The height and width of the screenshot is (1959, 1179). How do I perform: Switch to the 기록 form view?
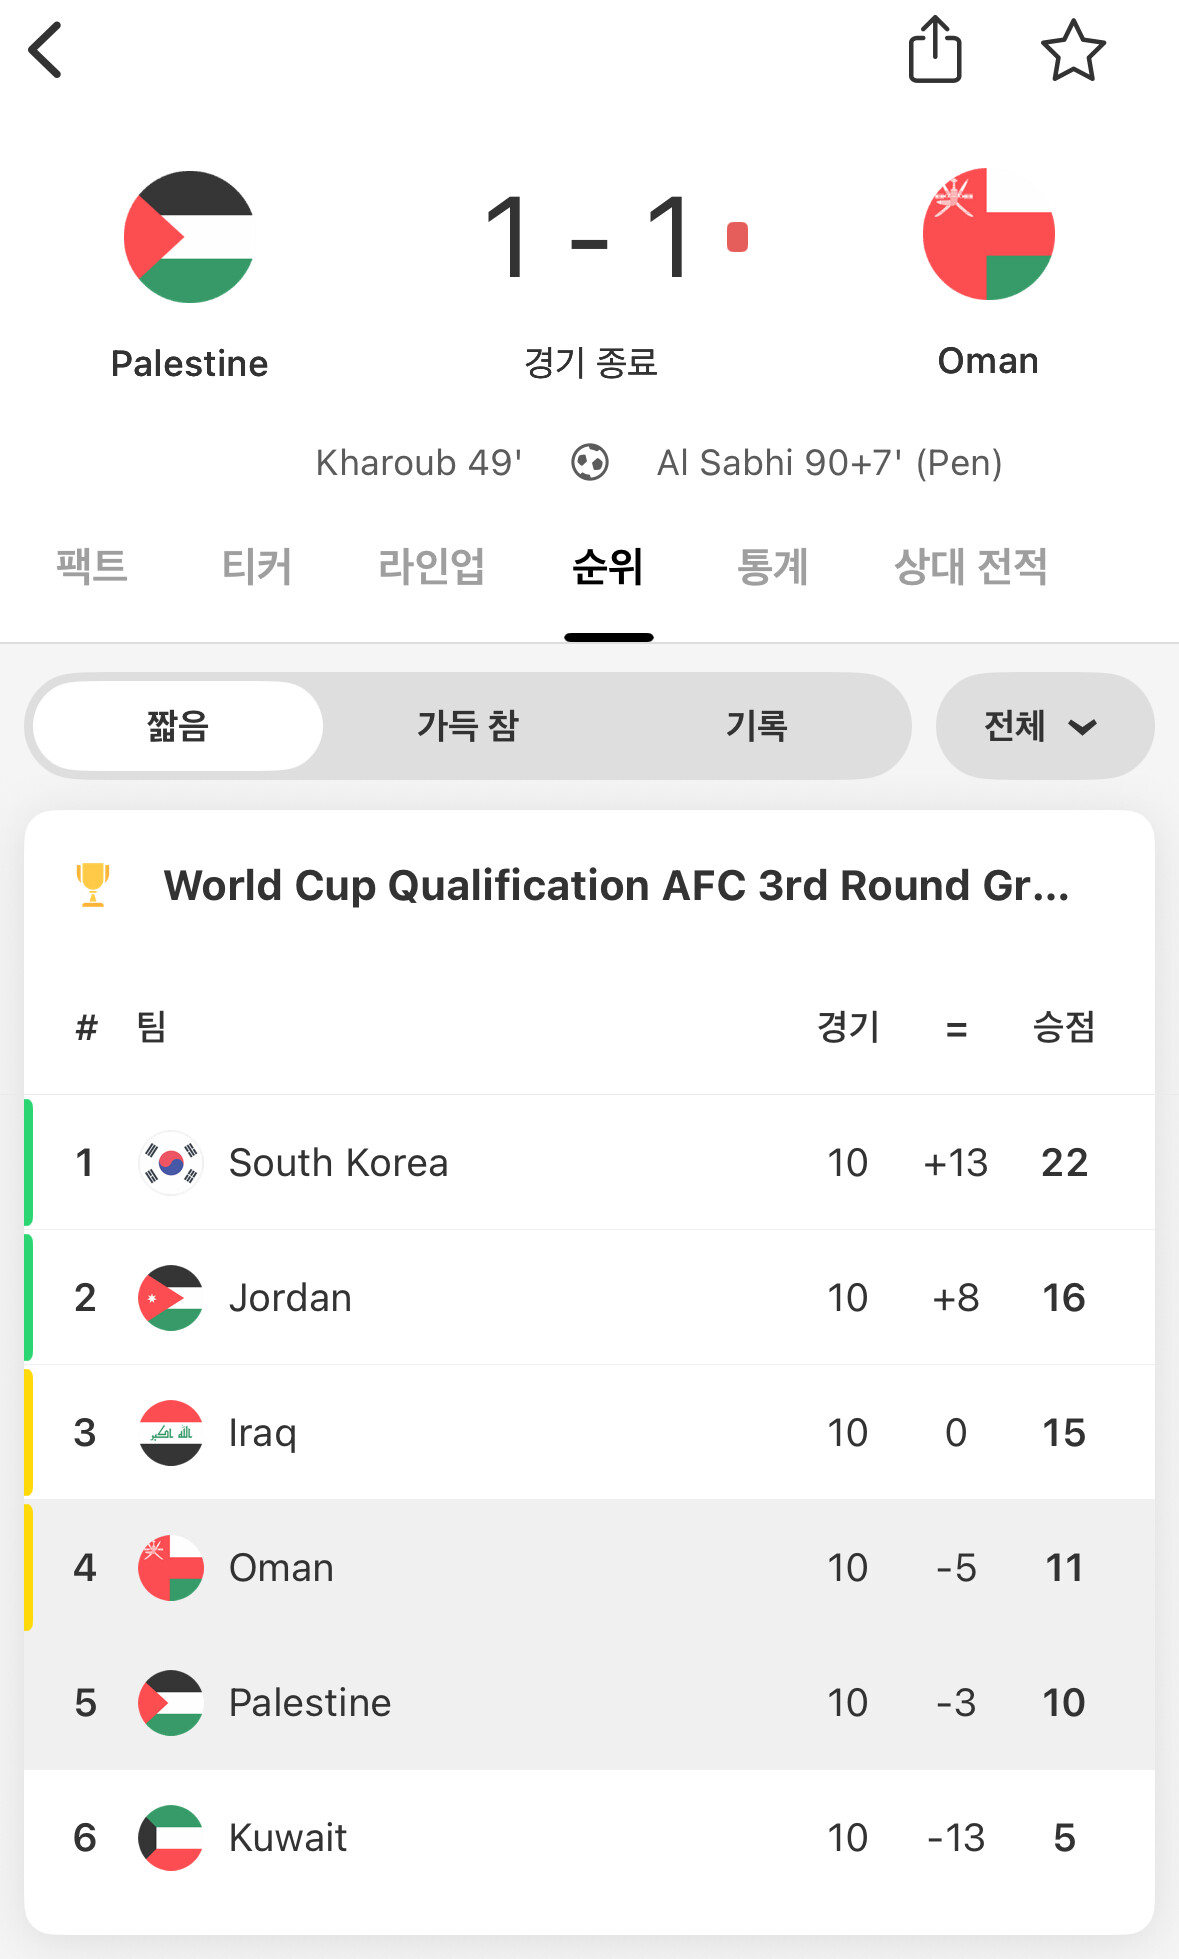point(757,726)
